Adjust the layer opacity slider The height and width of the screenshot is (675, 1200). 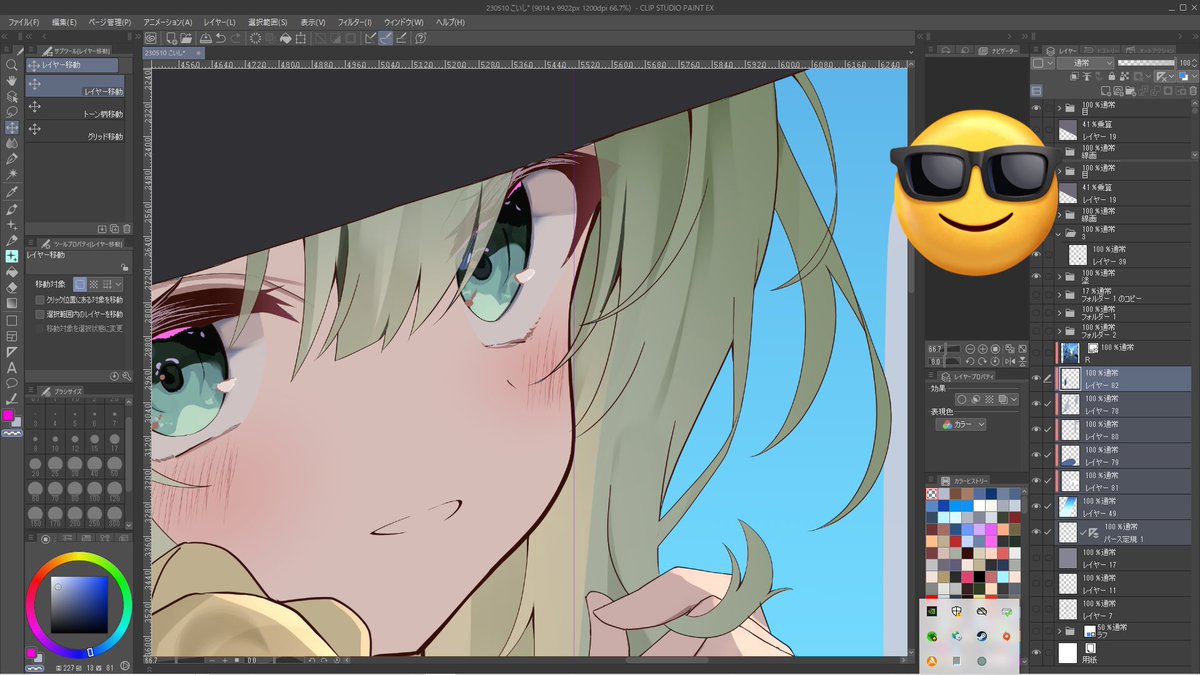click(x=1147, y=63)
